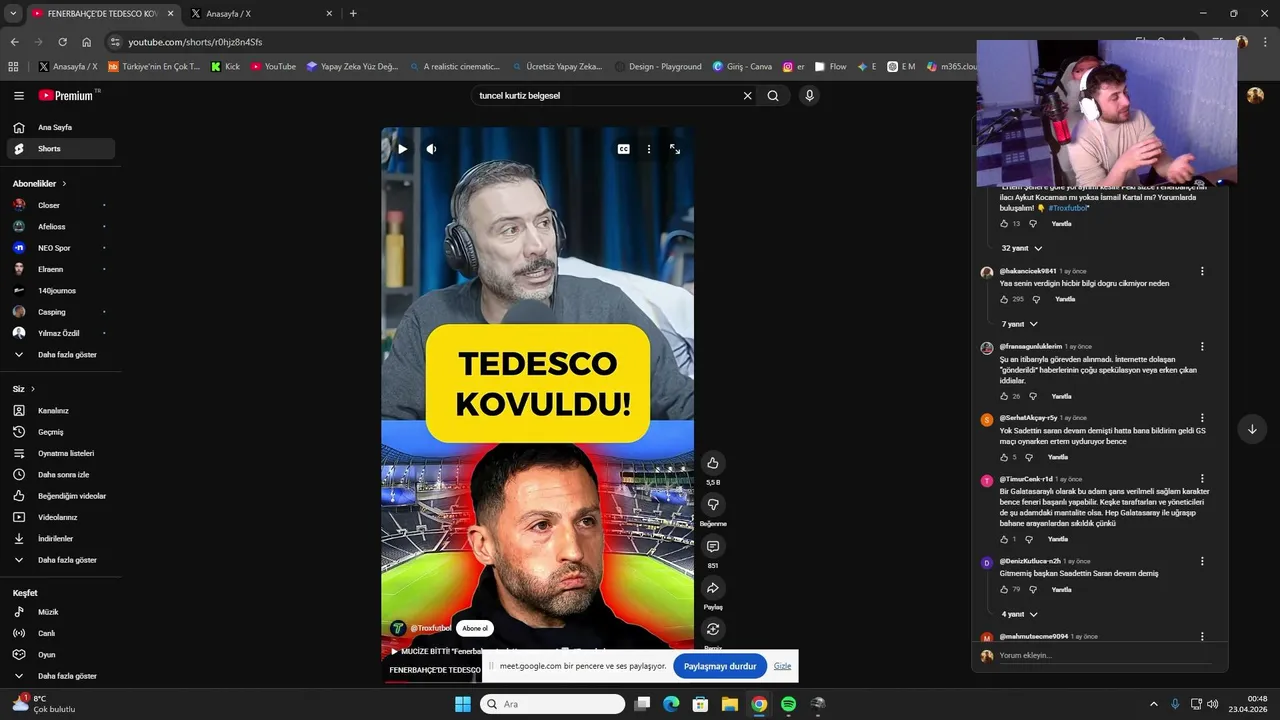Open İndirilenler downloads in the sidebar
Image resolution: width=1280 pixels, height=720 pixels.
(62, 539)
